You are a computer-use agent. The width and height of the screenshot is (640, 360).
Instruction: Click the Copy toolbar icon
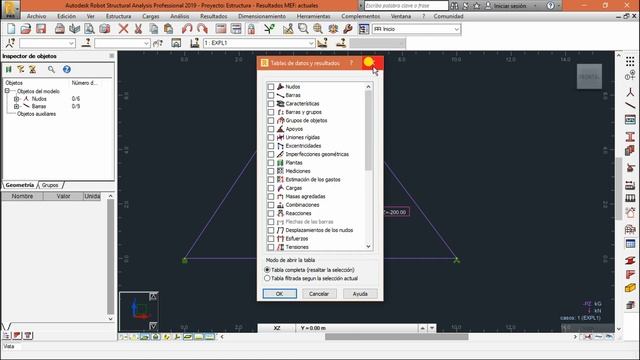(x=153, y=29)
